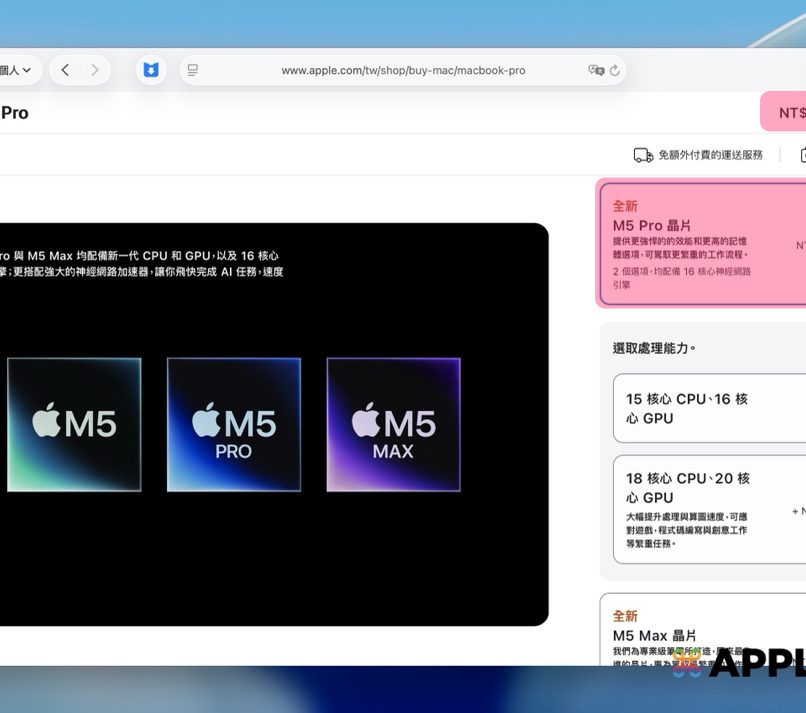Click the M5 chip image

pos(74,424)
